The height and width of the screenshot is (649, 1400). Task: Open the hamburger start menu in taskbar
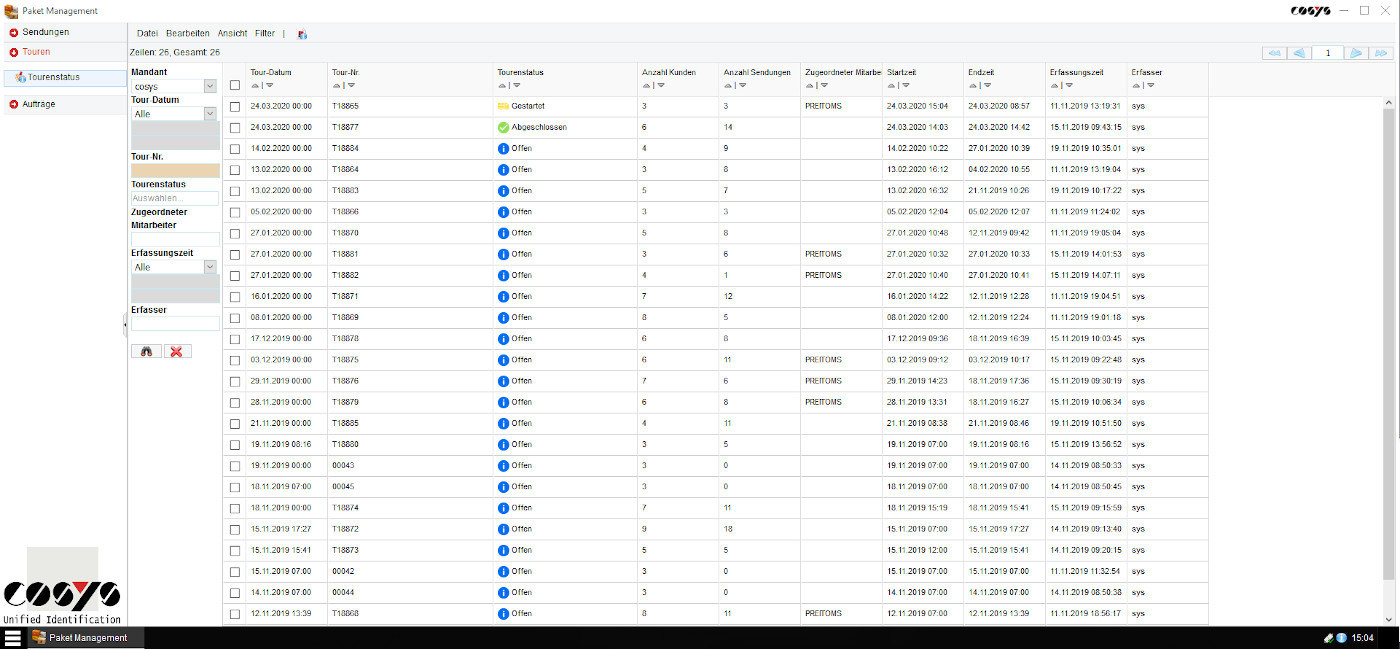13,637
